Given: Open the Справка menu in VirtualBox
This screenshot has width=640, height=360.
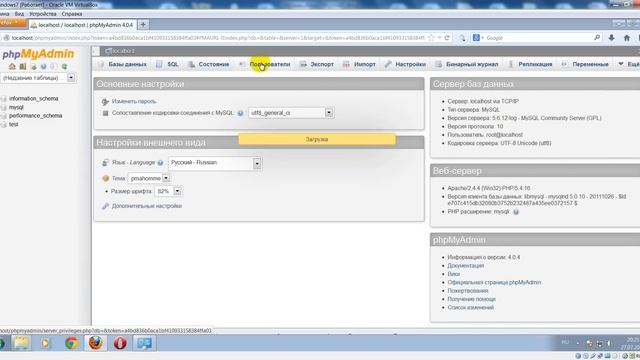Looking at the screenshot, I should click(x=72, y=14).
